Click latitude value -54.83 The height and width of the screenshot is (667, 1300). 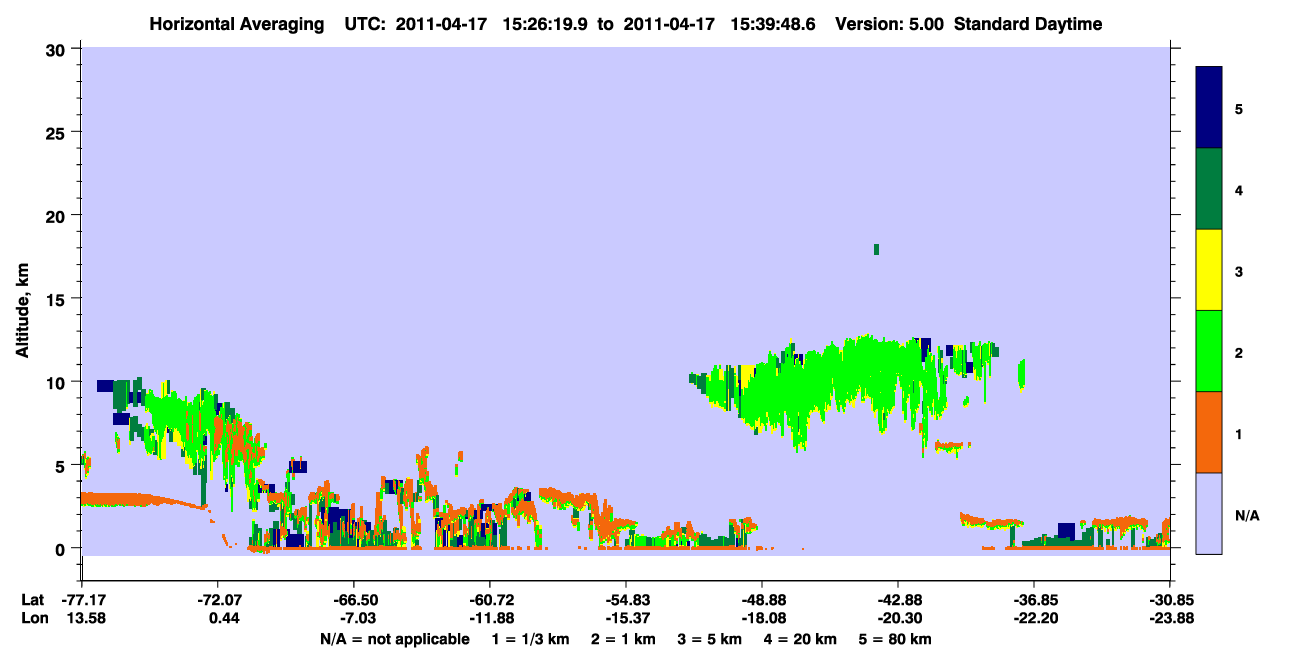pos(626,599)
